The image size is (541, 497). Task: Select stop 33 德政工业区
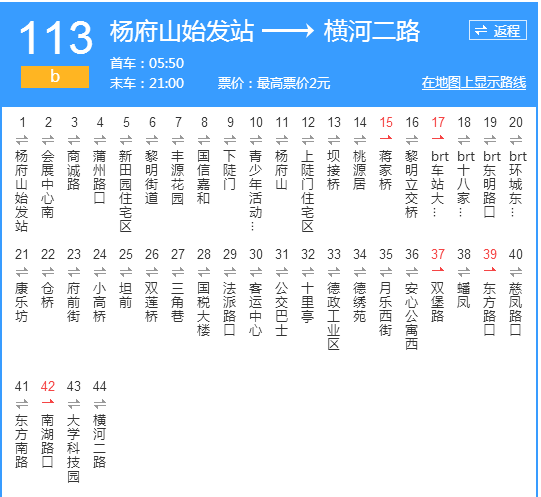click(x=334, y=316)
